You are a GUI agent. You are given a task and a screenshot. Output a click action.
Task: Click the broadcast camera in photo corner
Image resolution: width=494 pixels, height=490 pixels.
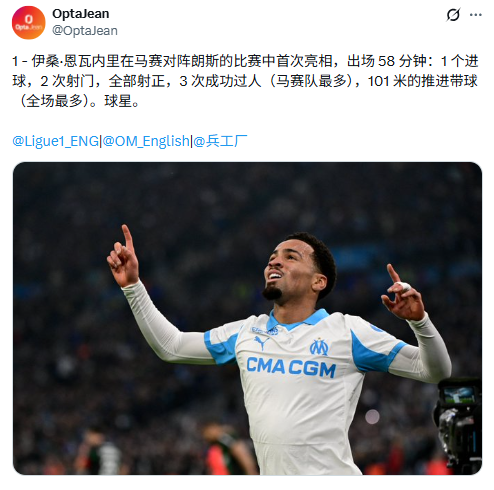point(459,425)
